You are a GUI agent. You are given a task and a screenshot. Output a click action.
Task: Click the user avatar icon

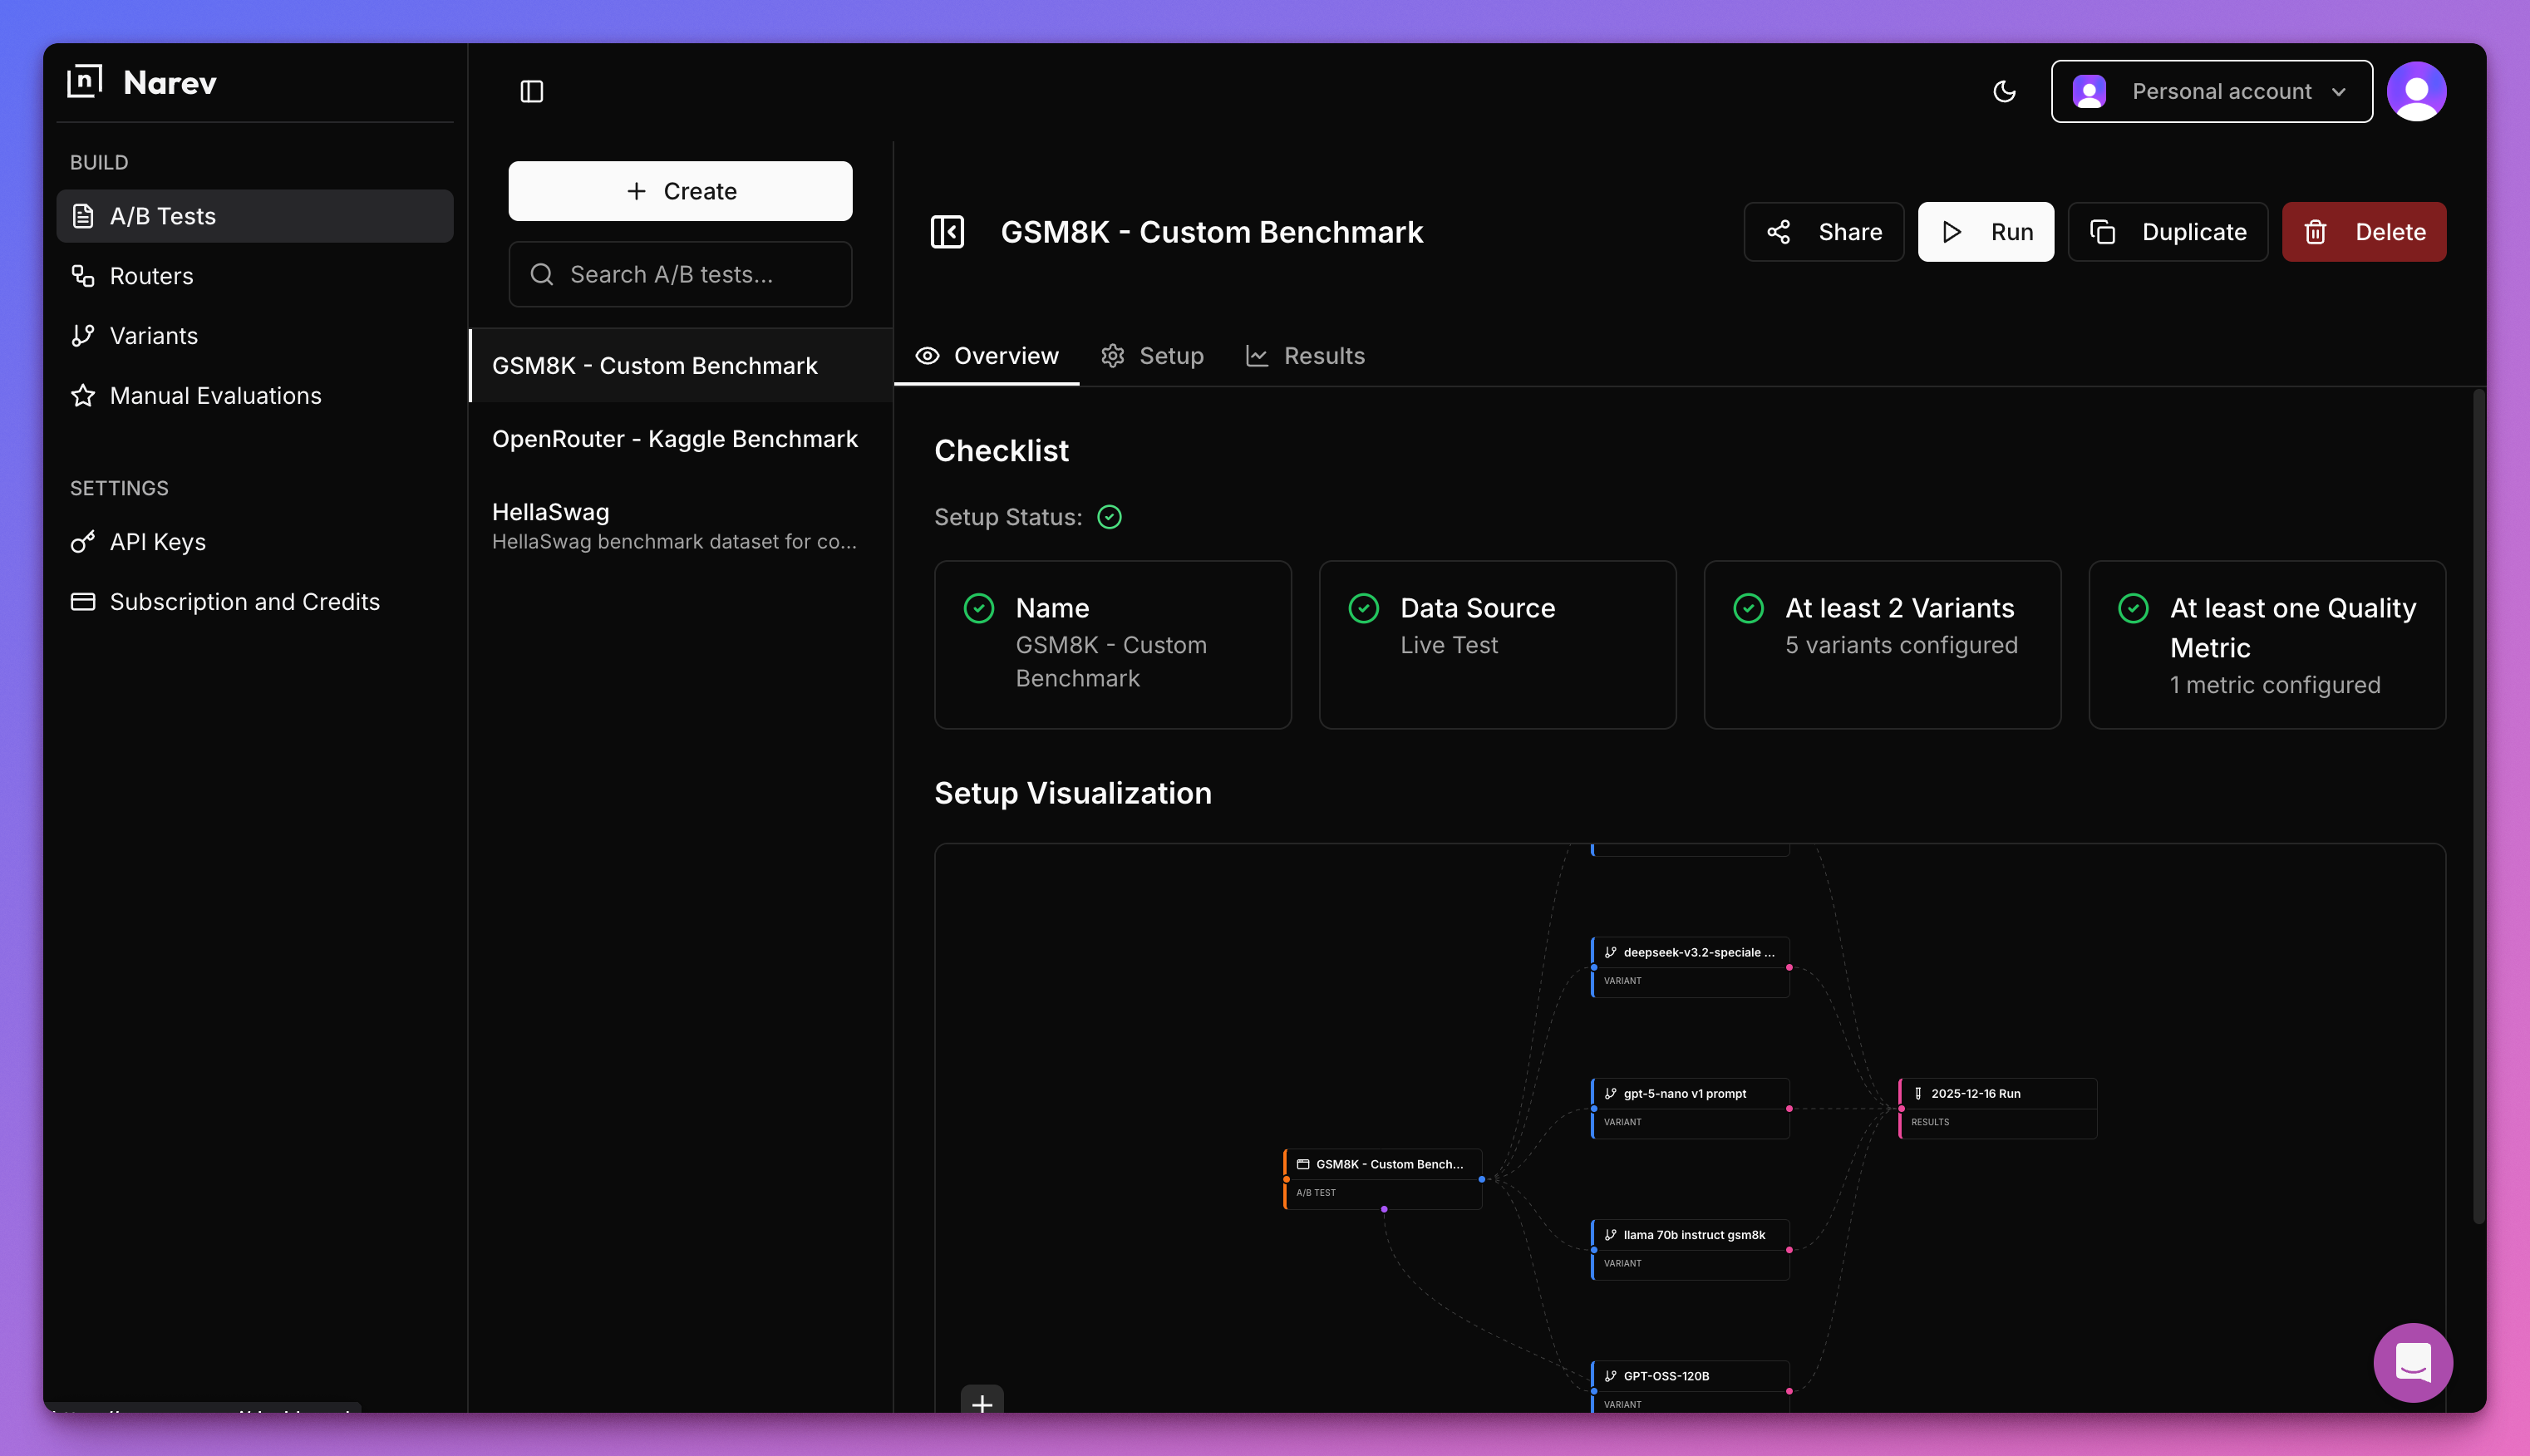(2416, 91)
